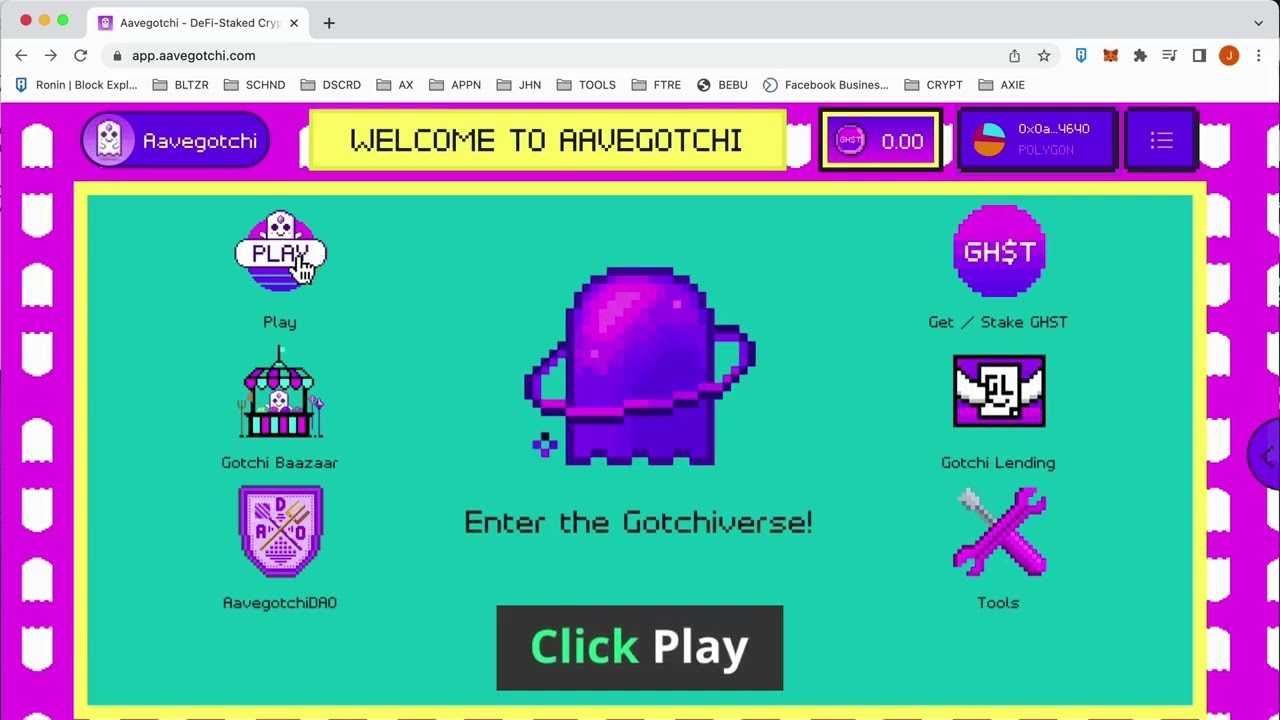Image resolution: width=1280 pixels, height=720 pixels.
Task: Close the Aavegotchi browser tab
Action: [x=294, y=22]
